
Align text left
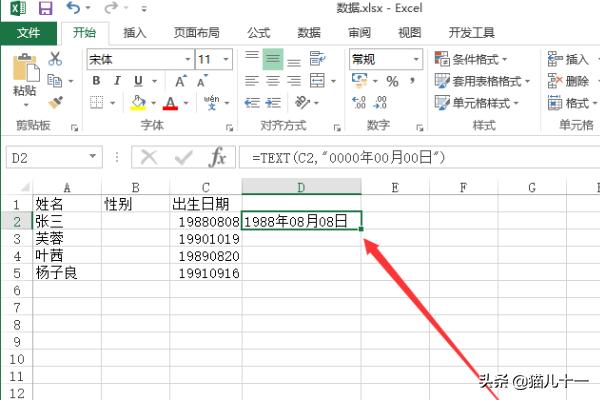coord(252,81)
